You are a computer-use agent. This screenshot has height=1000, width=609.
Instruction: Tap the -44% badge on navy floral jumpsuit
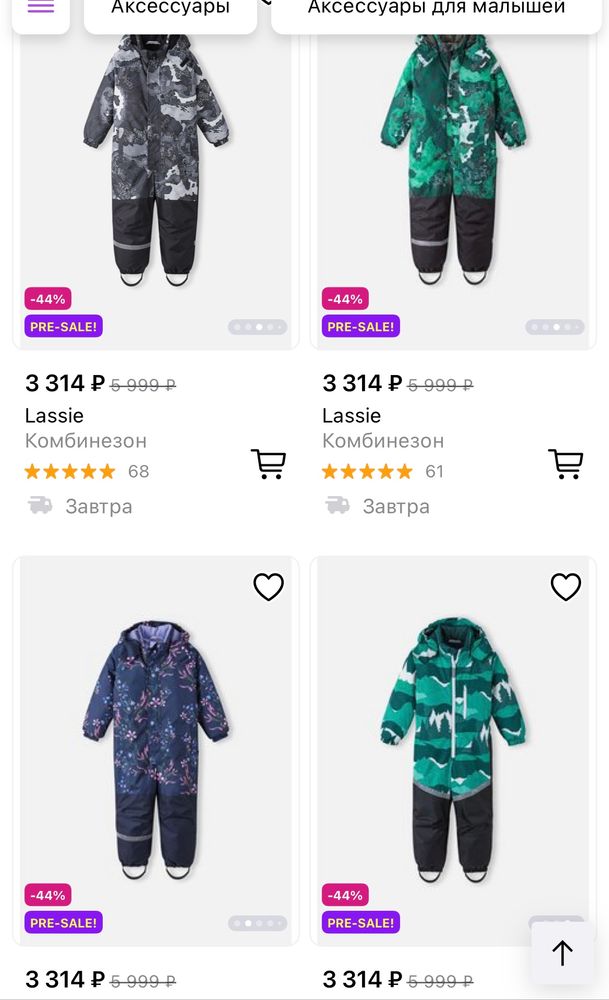tap(48, 895)
